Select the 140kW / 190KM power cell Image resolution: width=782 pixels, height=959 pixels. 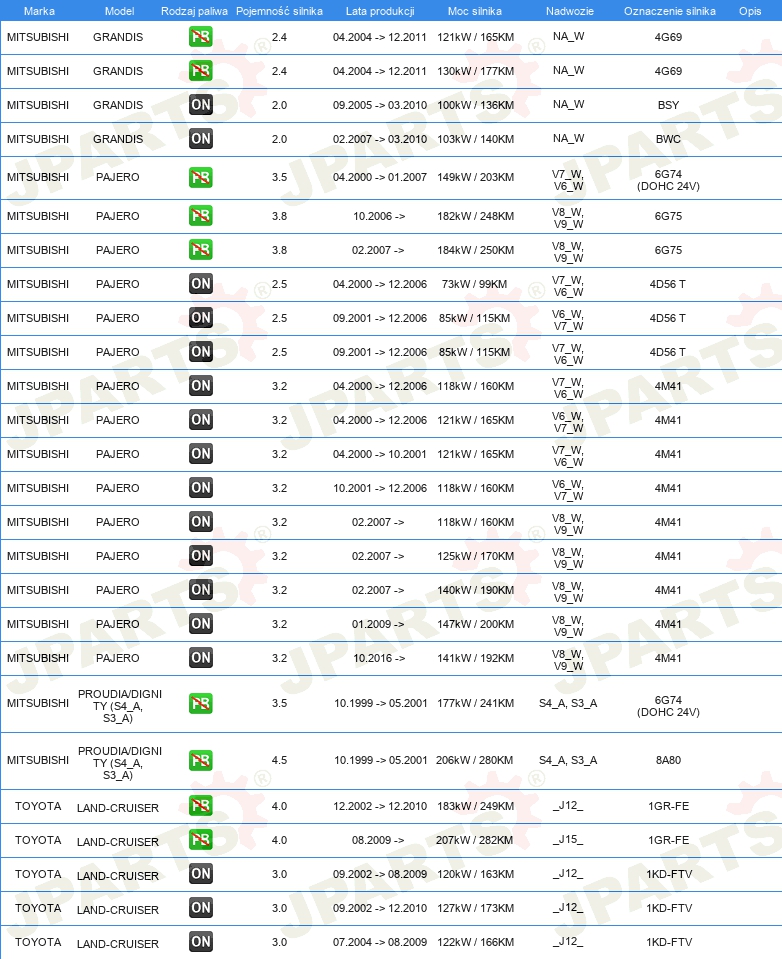click(475, 590)
